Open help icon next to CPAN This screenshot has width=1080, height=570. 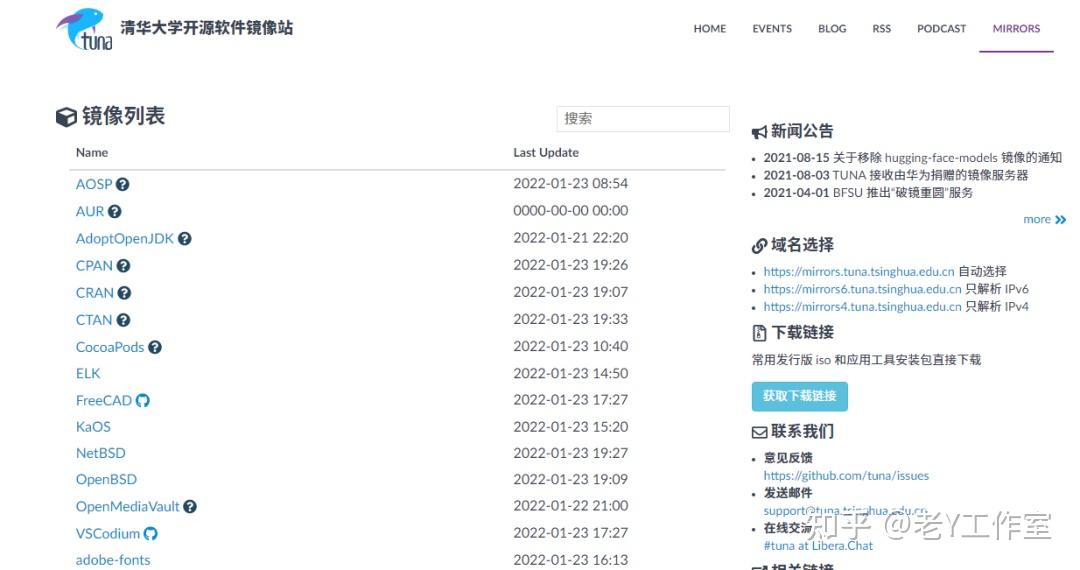123,266
